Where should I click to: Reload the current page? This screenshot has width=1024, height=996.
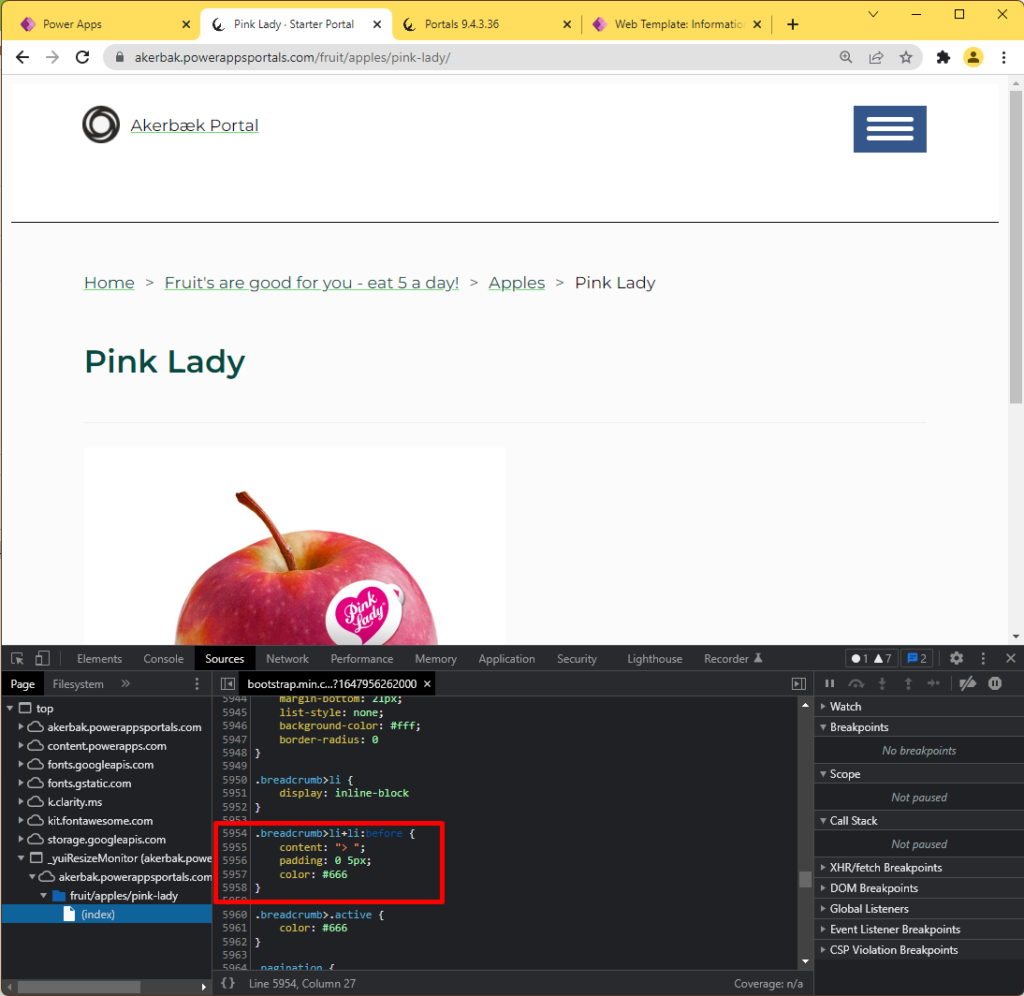(x=82, y=57)
